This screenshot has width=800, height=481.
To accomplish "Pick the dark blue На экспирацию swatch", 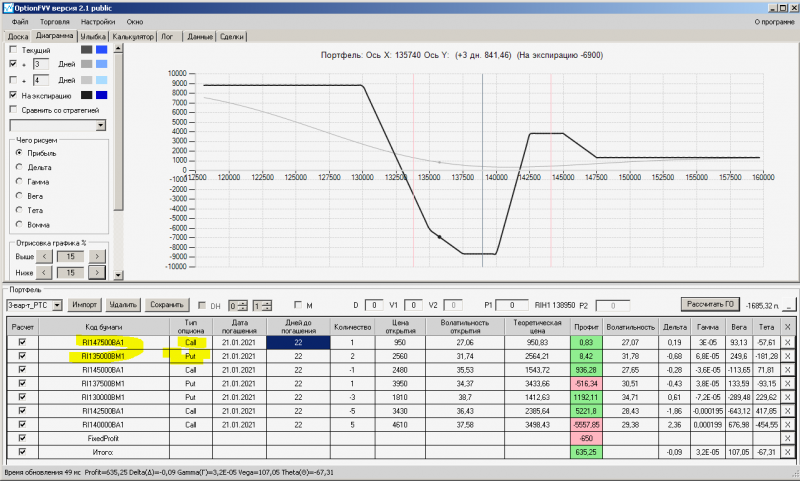I will pos(102,95).
